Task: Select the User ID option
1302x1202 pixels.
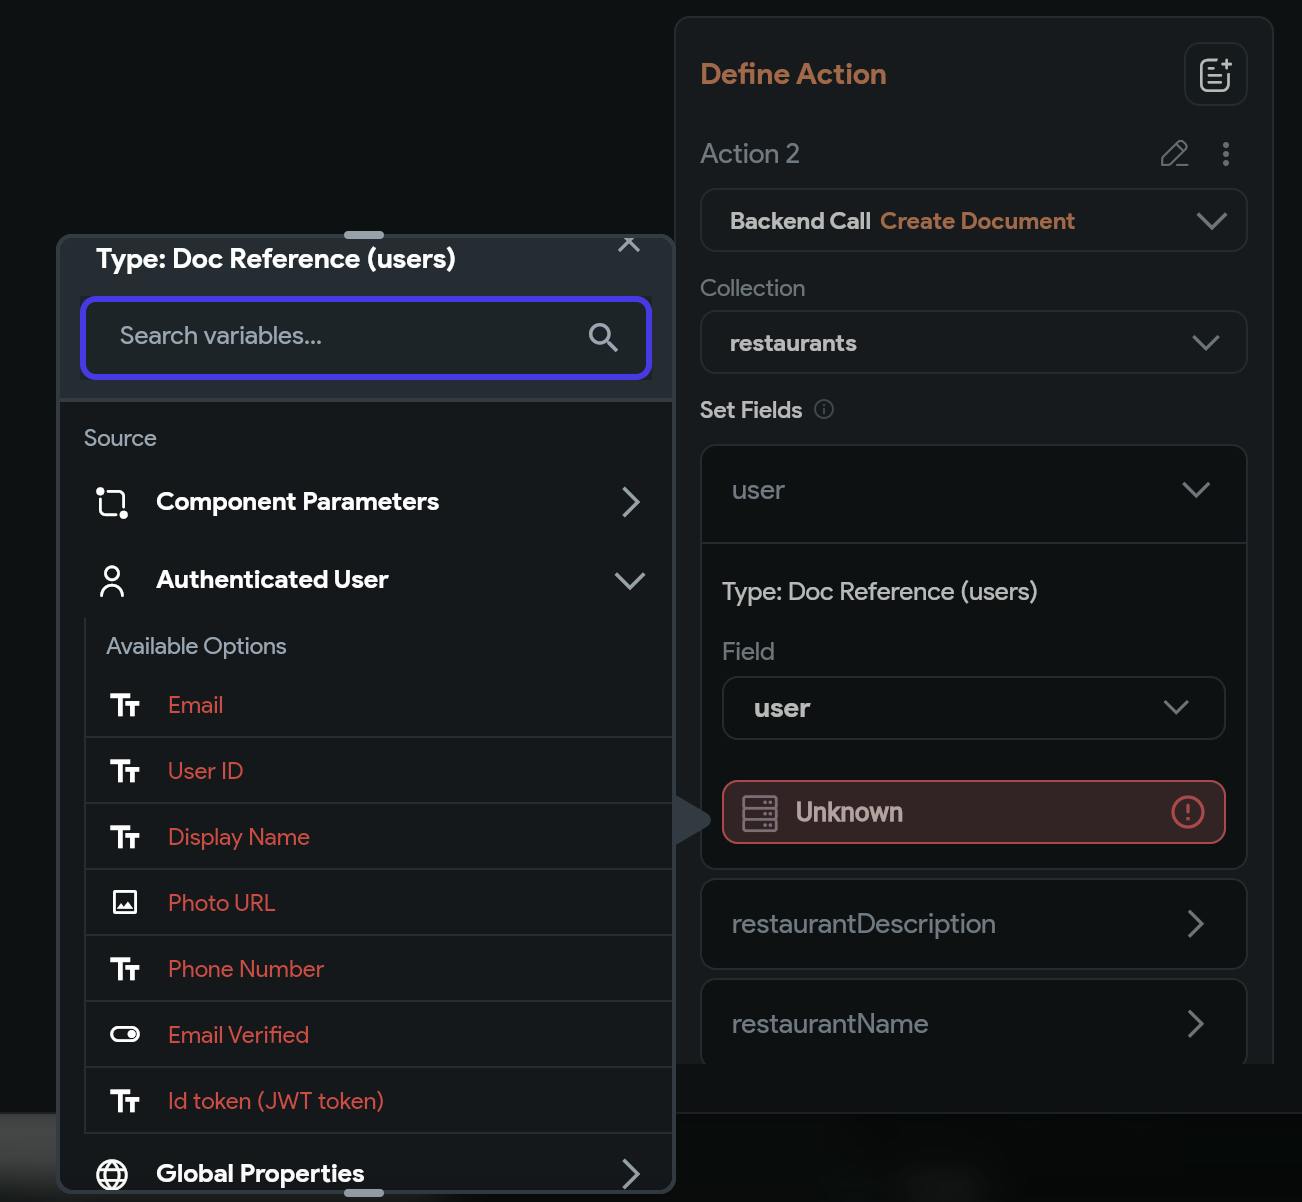Action: click(379, 771)
